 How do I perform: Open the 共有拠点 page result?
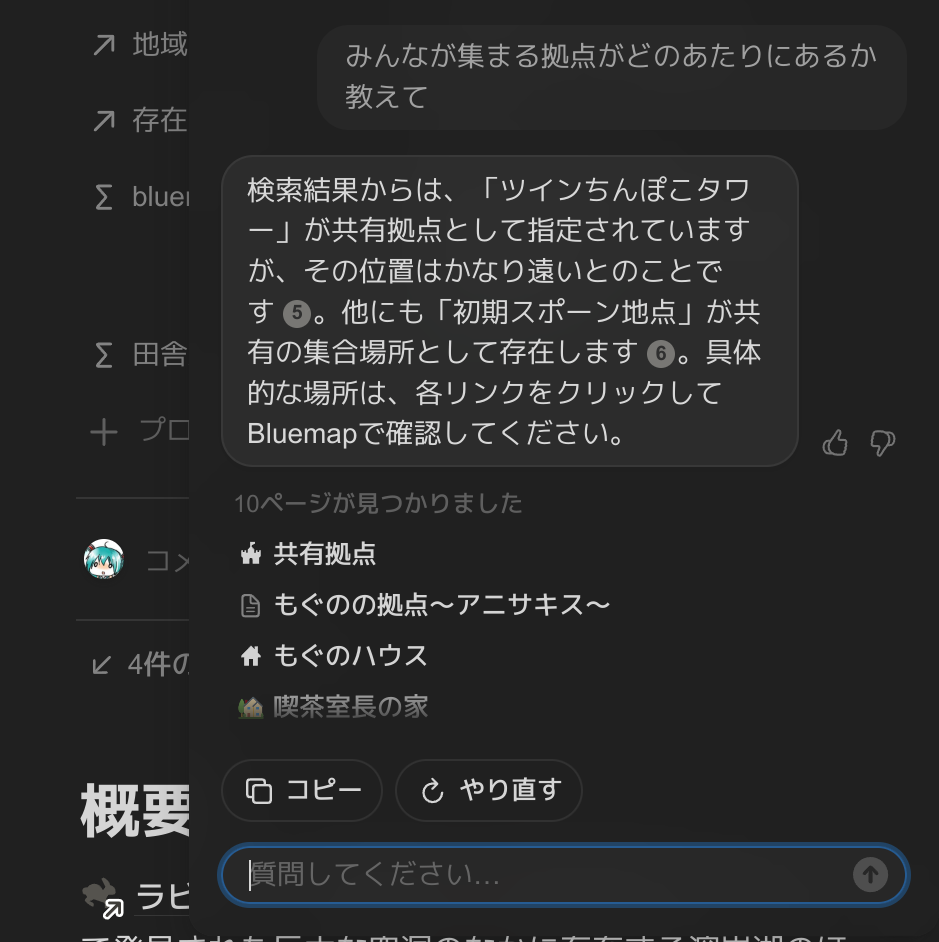324,554
